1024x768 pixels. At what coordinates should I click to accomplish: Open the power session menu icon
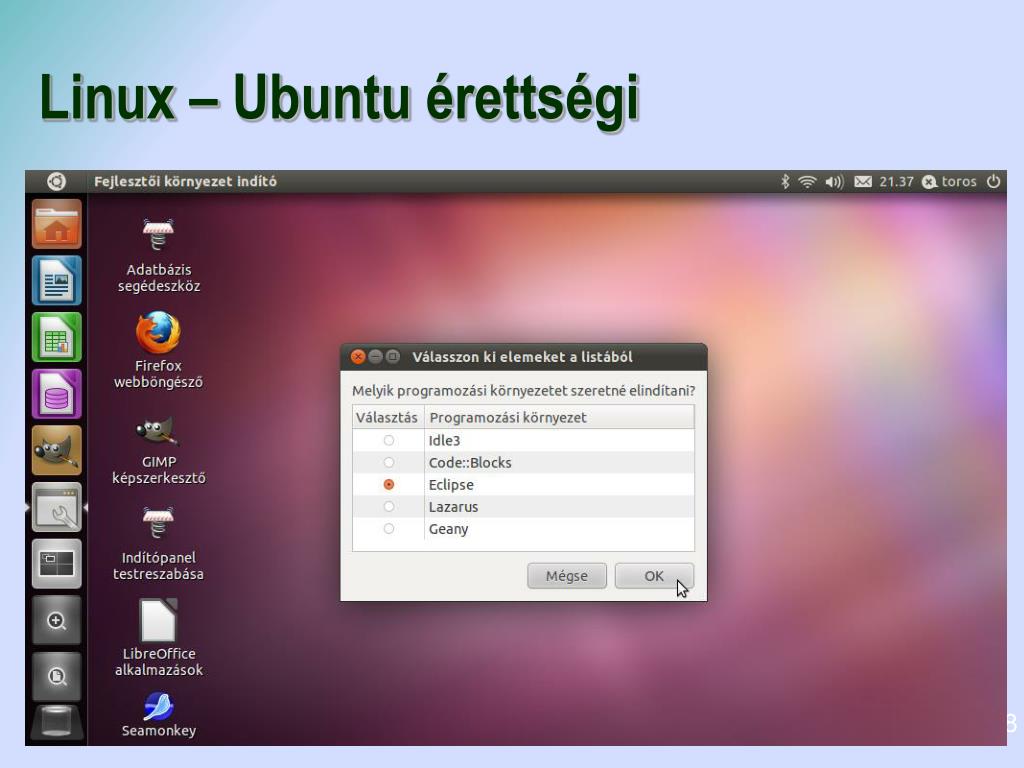(x=993, y=181)
